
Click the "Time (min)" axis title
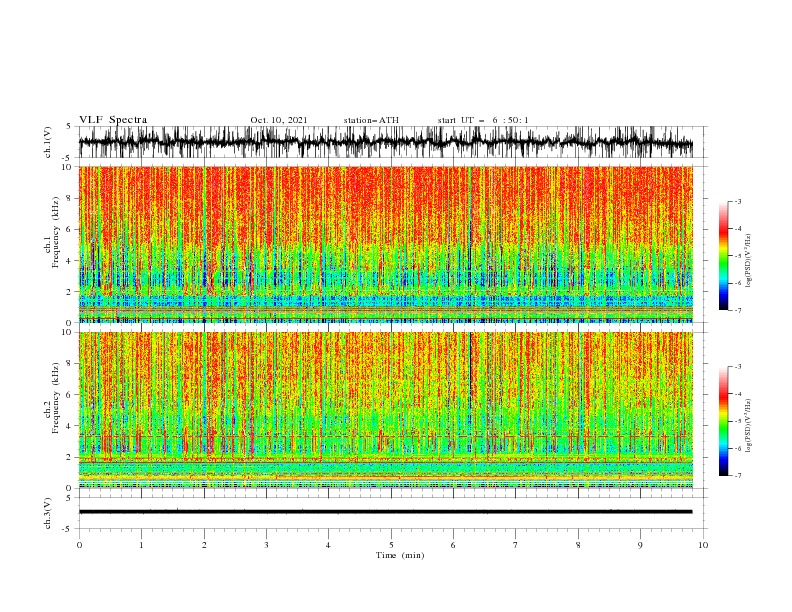(x=400, y=555)
